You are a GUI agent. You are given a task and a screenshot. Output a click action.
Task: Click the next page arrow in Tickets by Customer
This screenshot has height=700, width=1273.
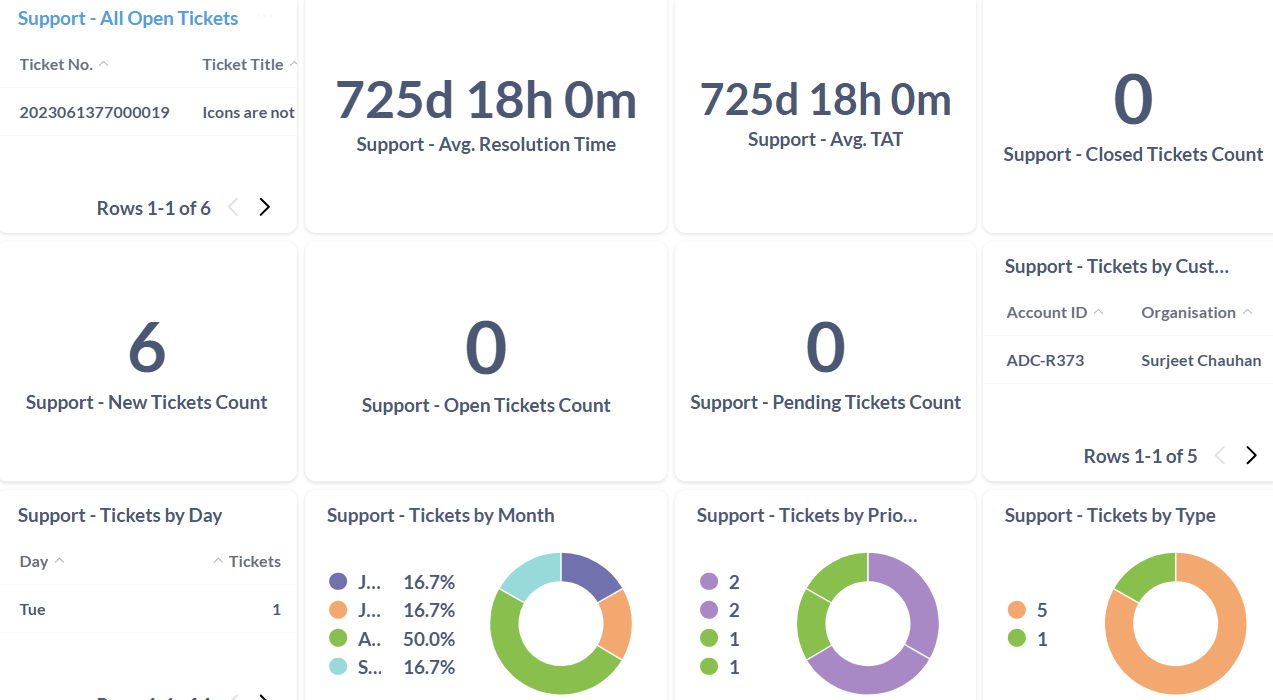1251,455
